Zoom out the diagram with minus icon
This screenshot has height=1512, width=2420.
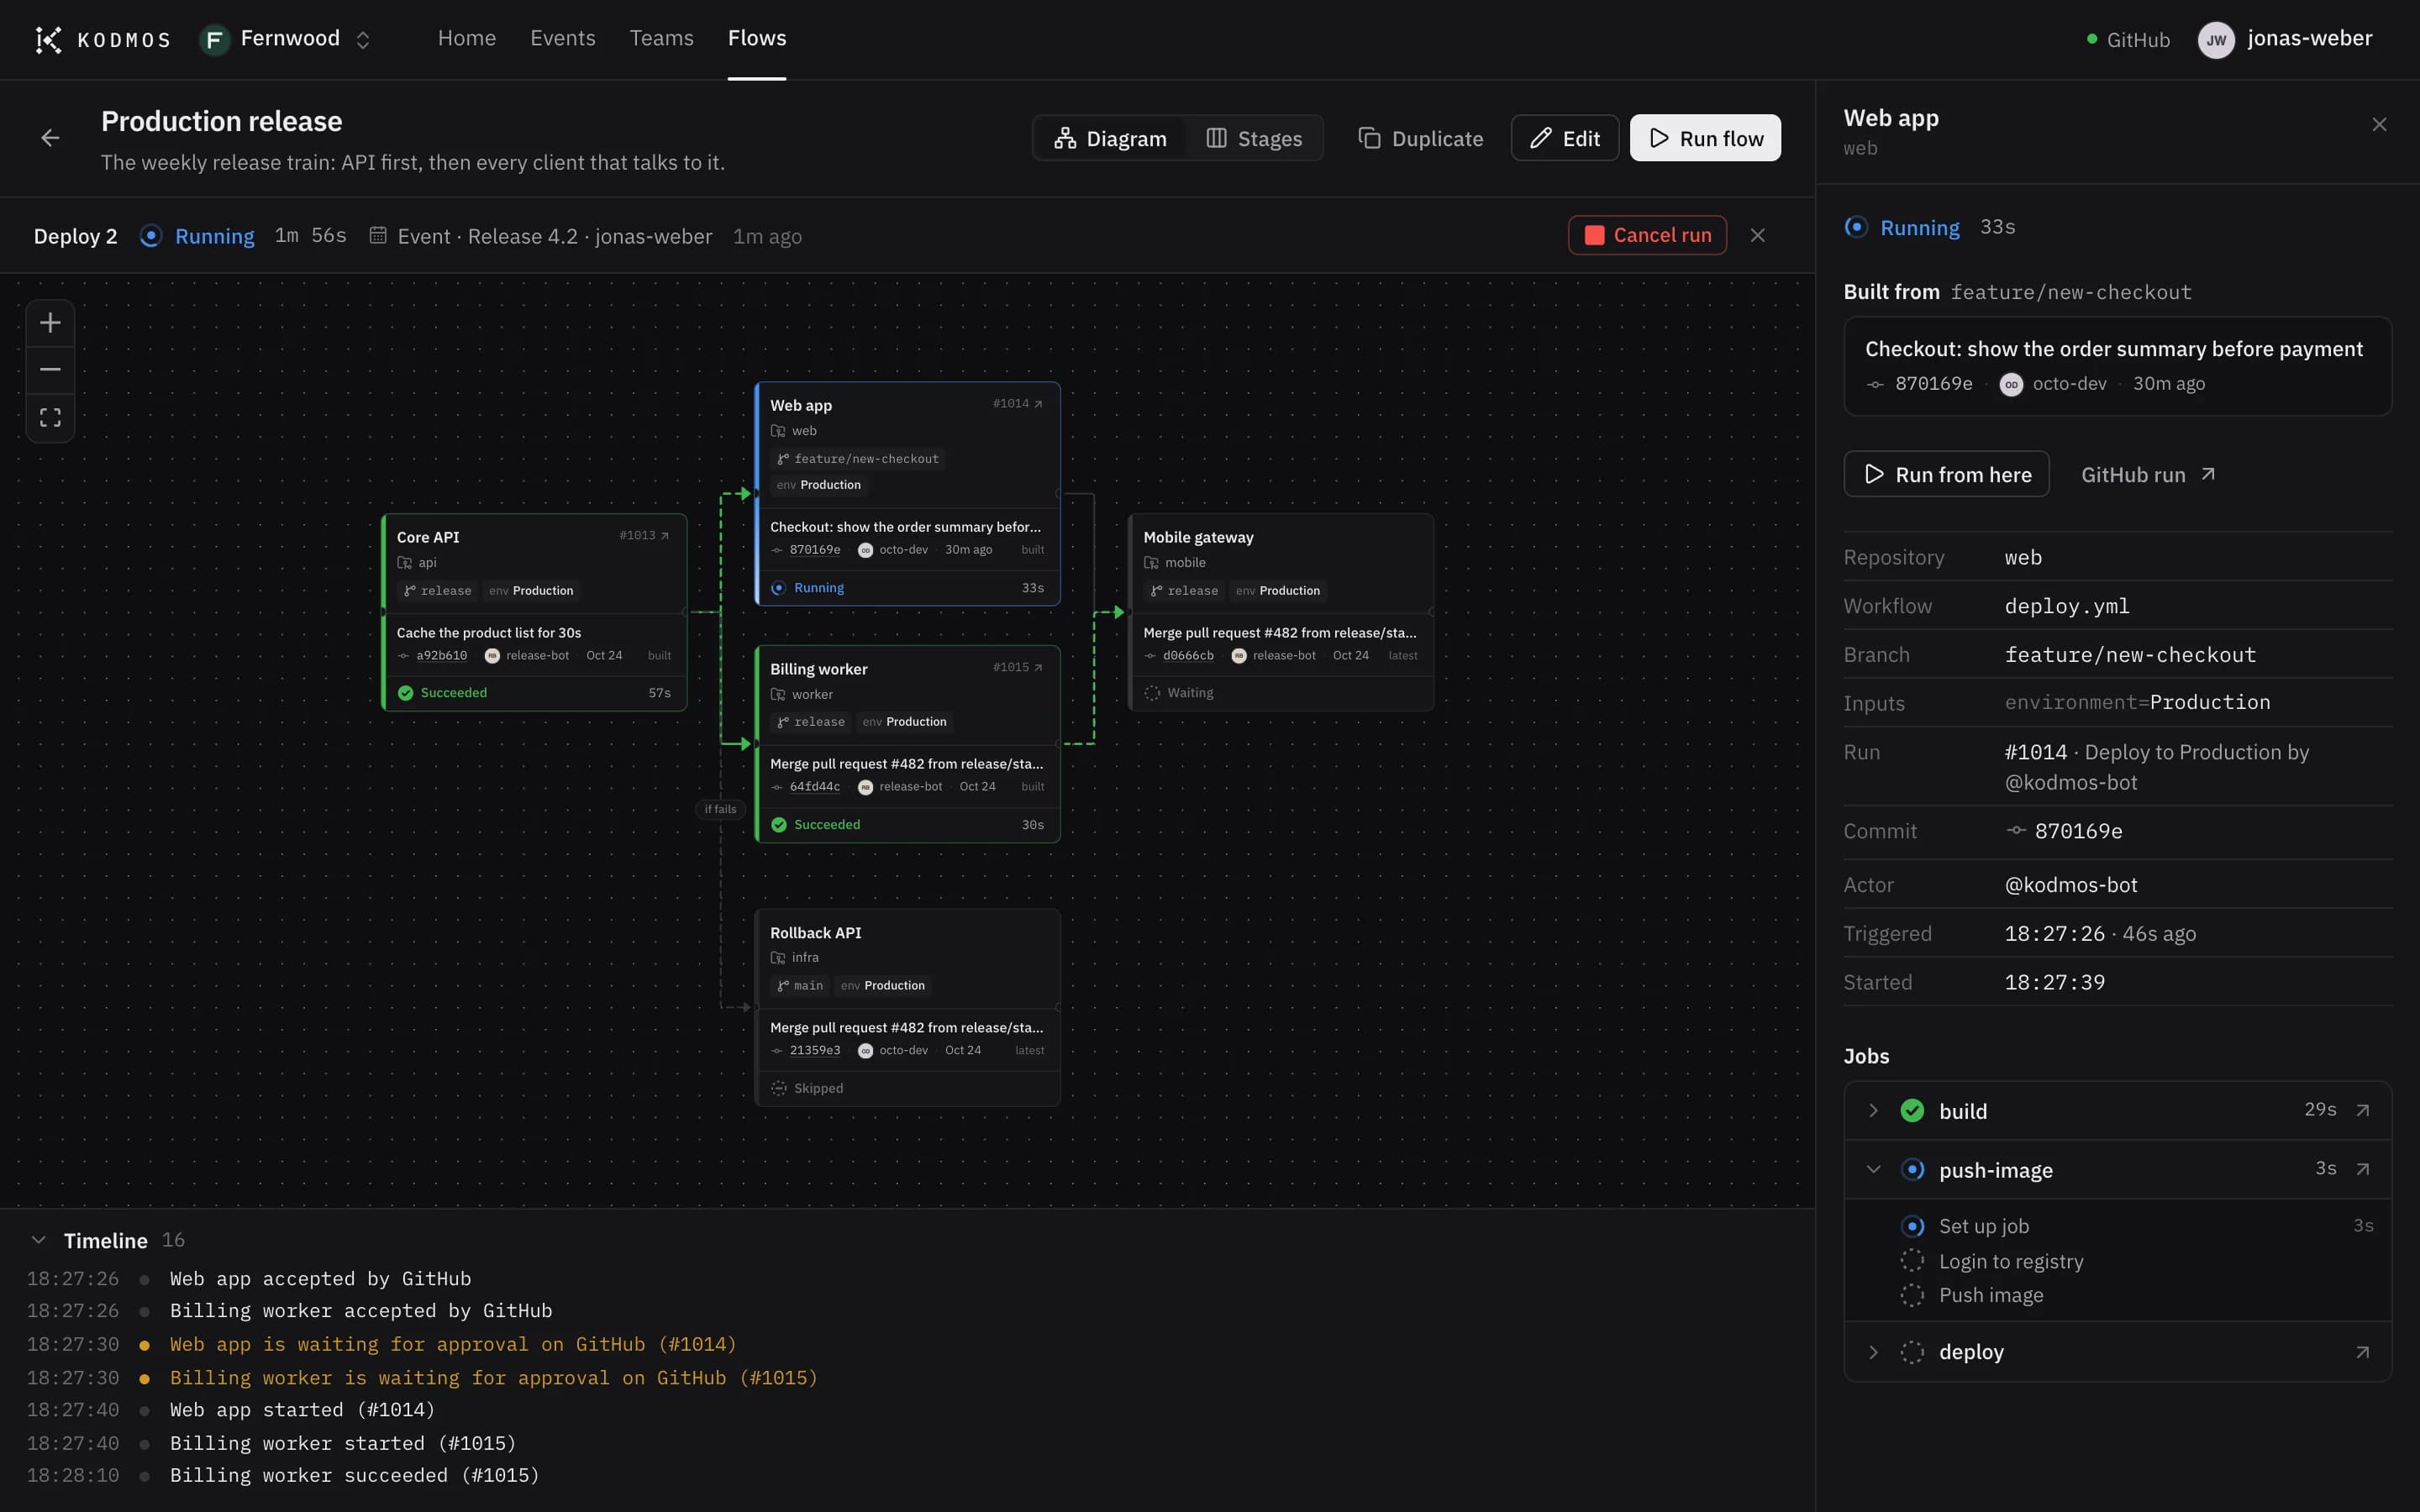coord(50,370)
